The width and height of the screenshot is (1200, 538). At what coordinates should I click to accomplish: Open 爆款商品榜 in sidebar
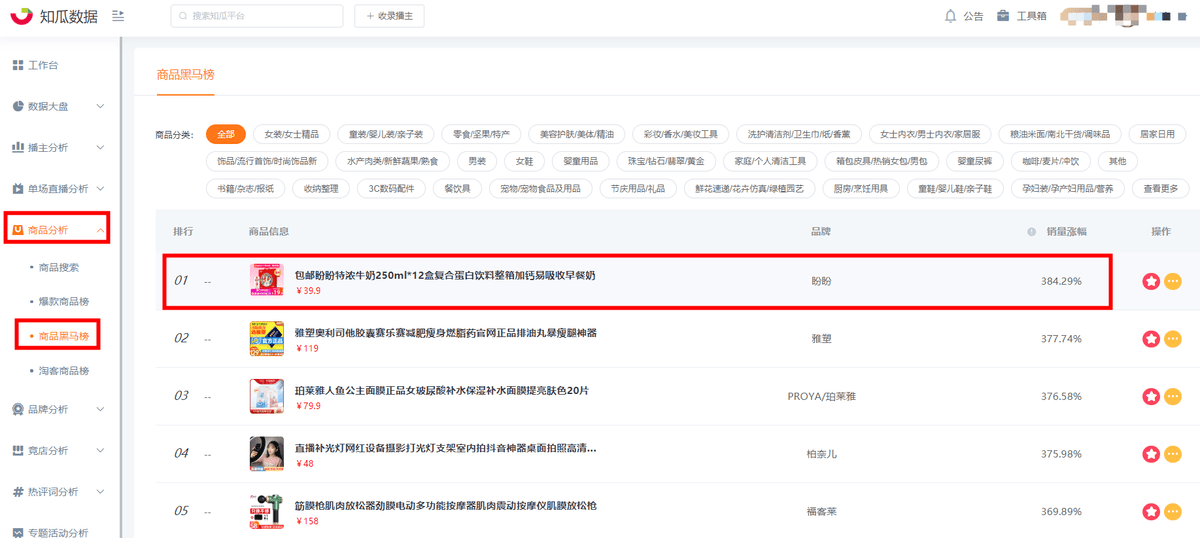[x=64, y=302]
